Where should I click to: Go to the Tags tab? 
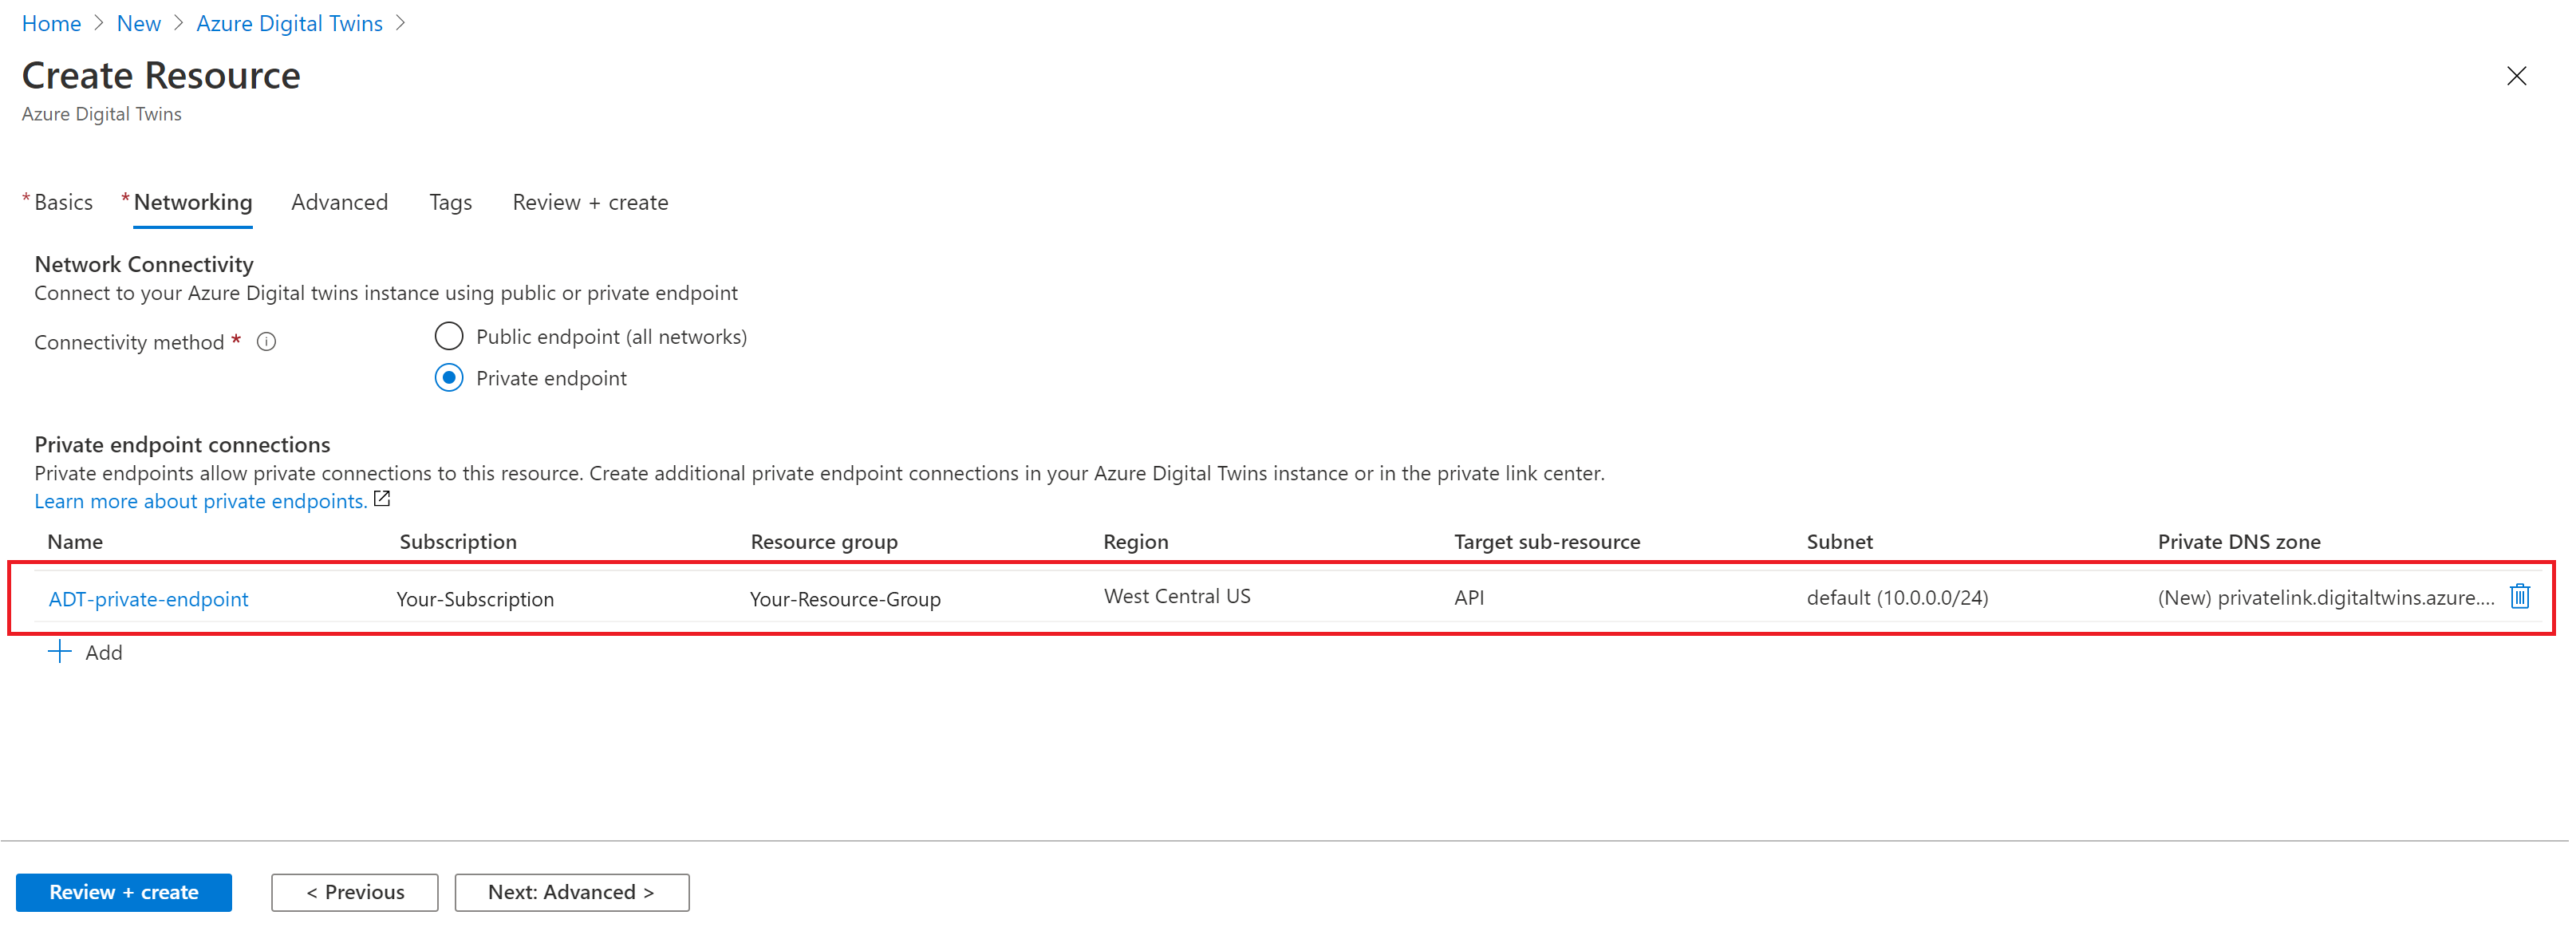click(450, 202)
